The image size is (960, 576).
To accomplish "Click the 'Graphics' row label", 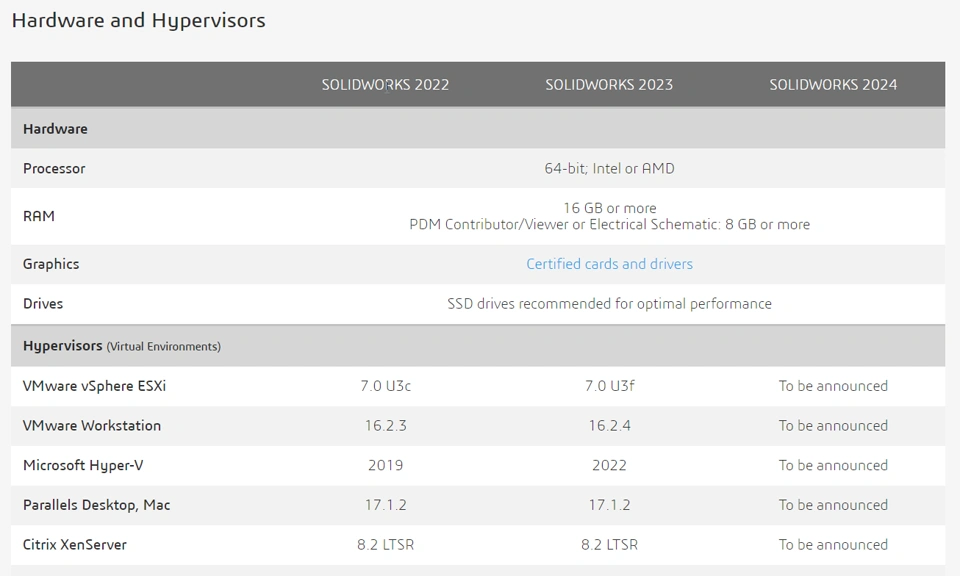I will tap(51, 264).
